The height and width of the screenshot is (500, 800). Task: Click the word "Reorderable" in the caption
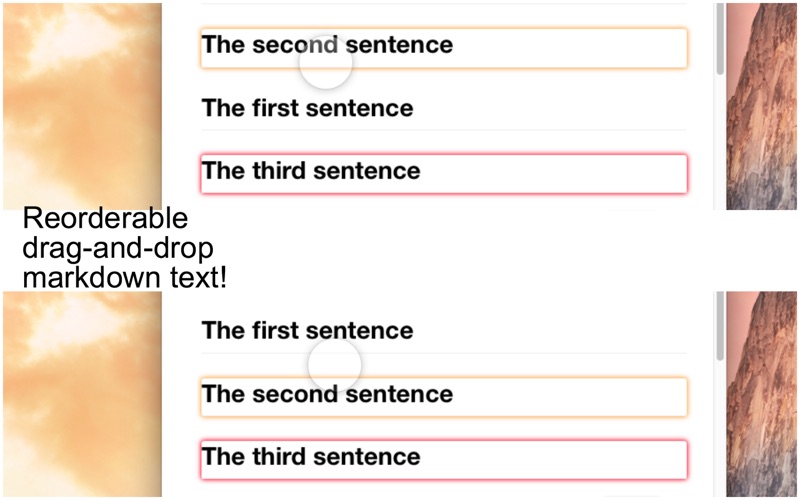pos(106,218)
